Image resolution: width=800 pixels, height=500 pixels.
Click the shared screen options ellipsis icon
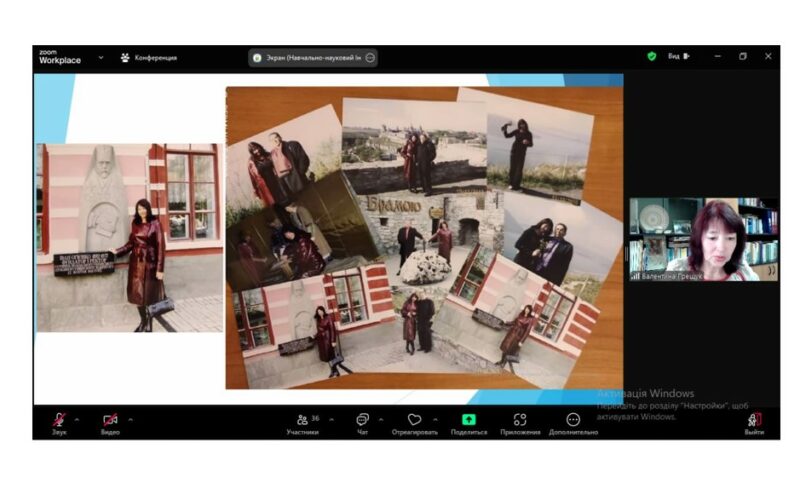coord(370,58)
